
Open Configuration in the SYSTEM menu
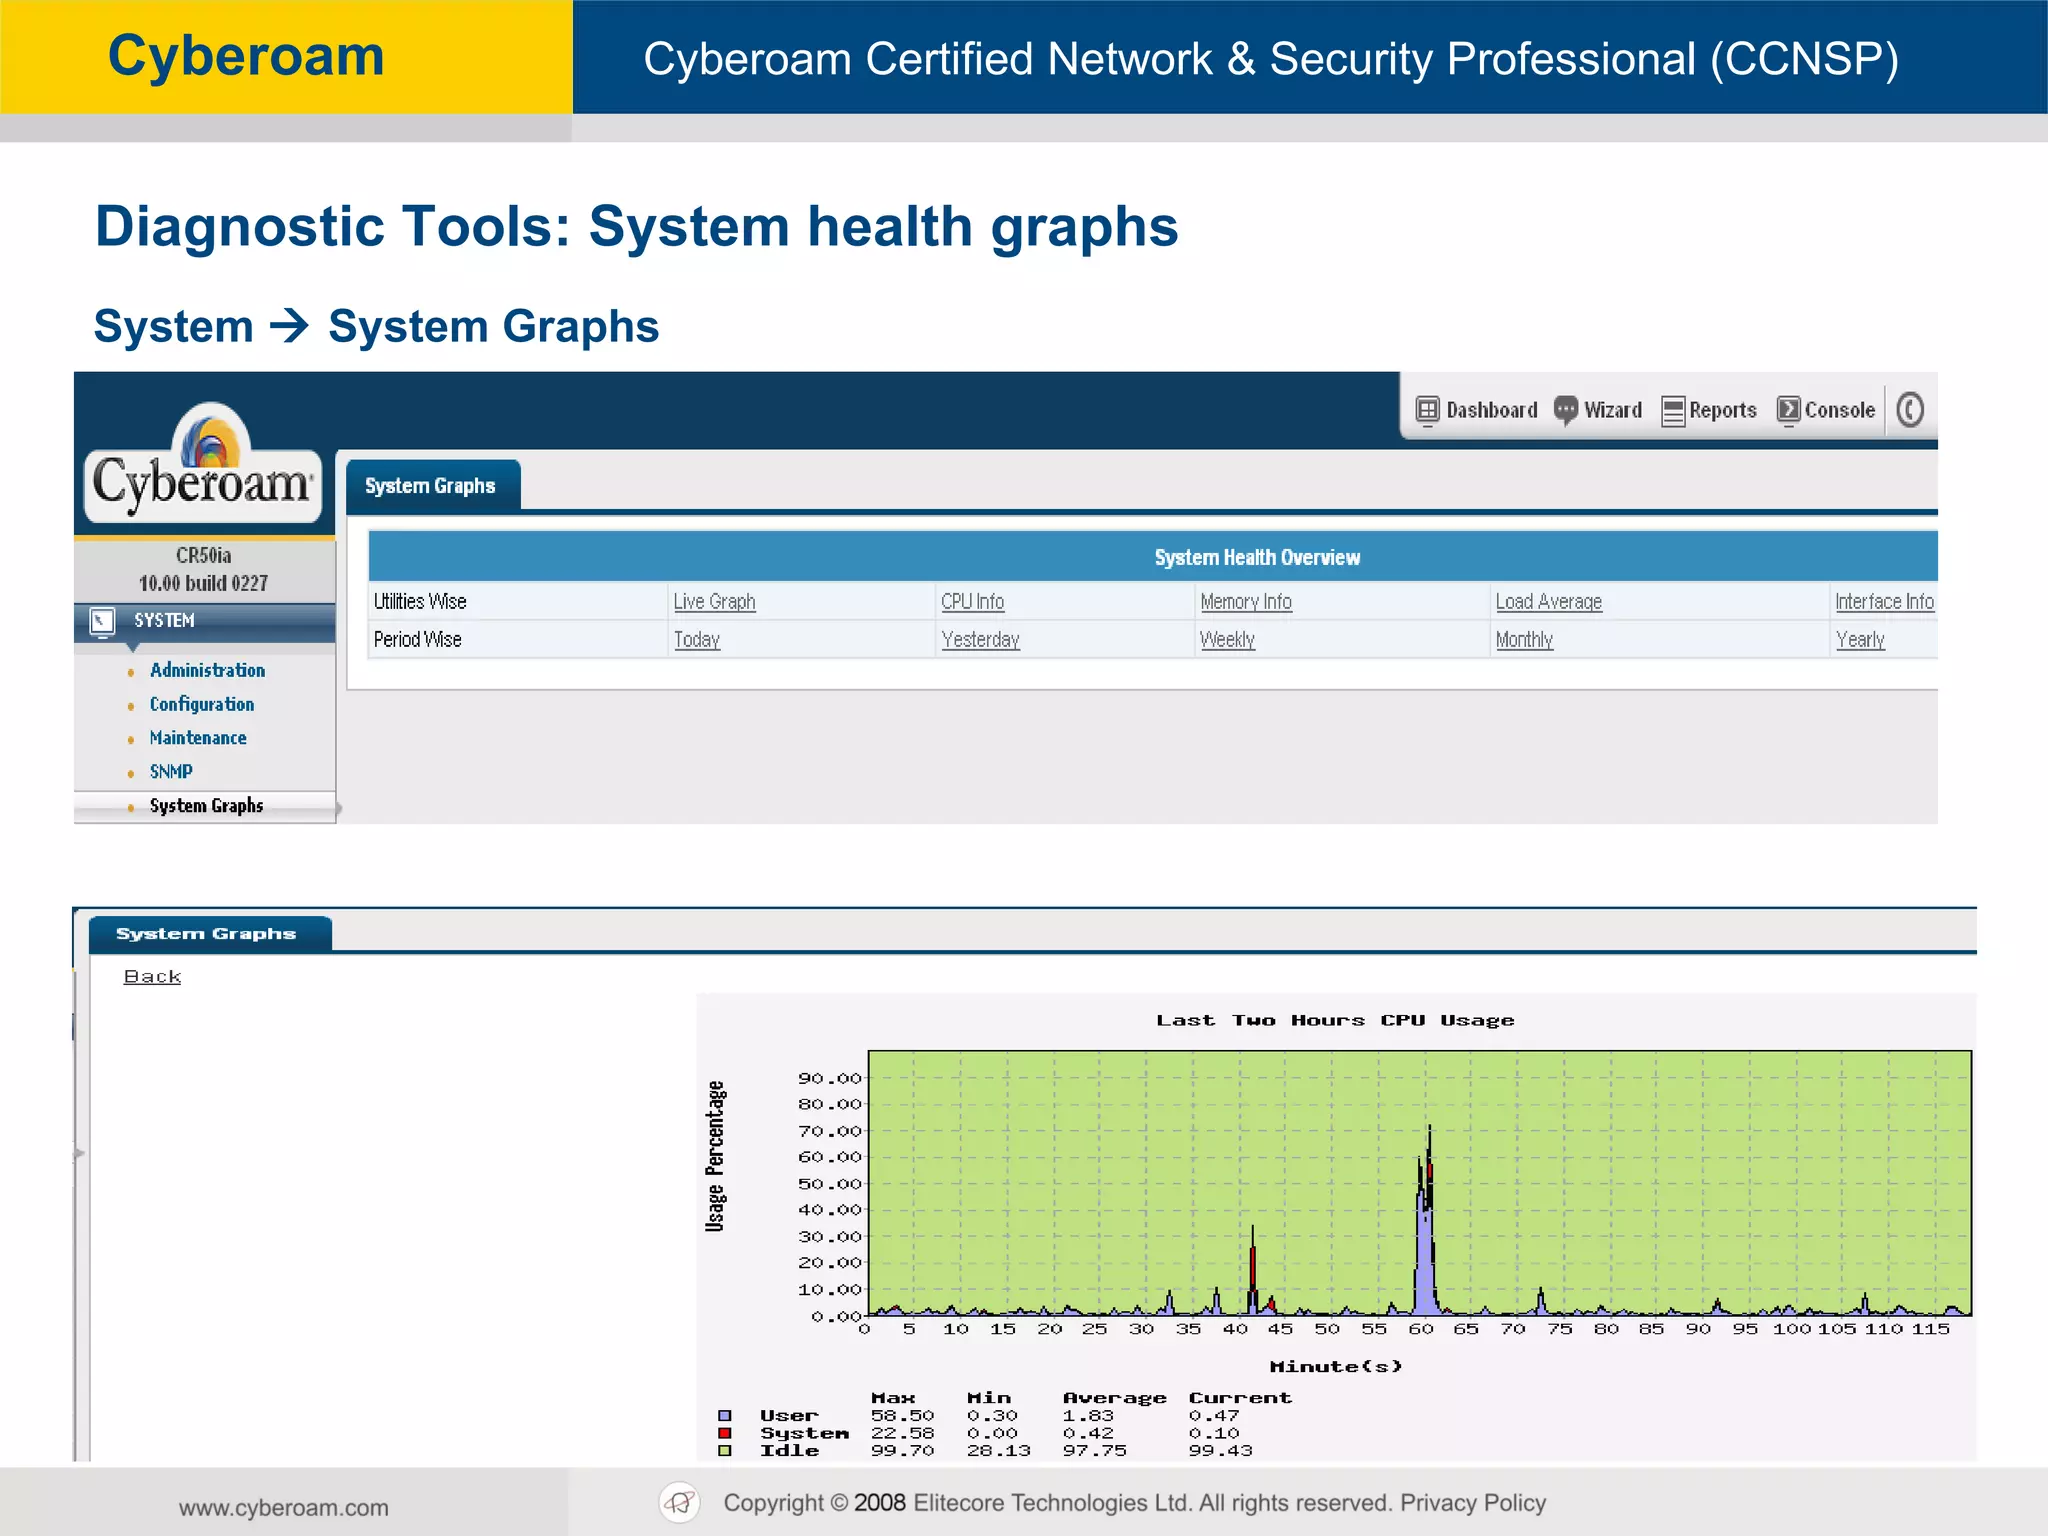(x=202, y=704)
